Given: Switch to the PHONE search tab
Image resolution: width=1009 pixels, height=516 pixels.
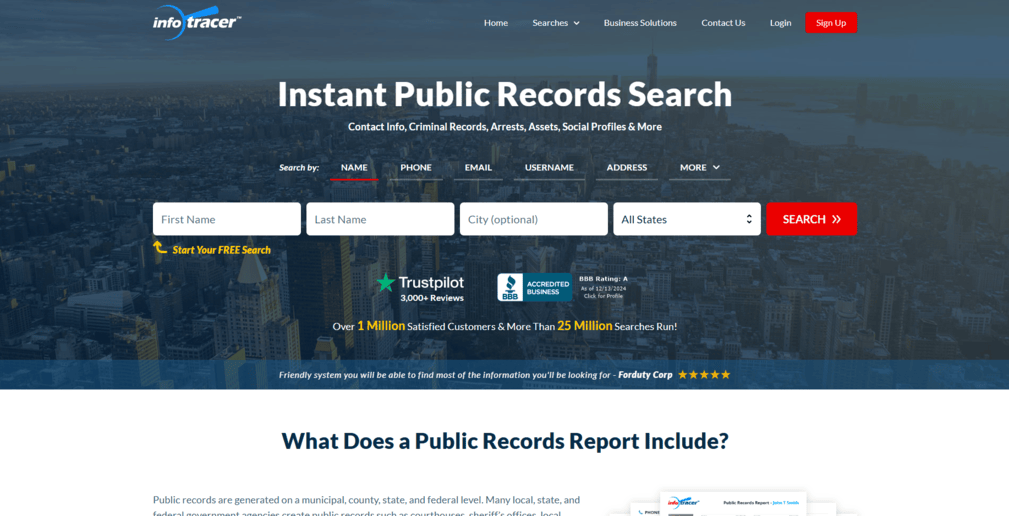Looking at the screenshot, I should point(416,168).
